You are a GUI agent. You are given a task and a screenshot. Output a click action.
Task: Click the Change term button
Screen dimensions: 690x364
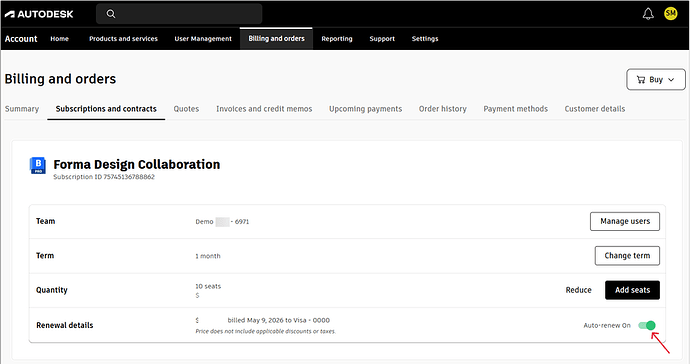627,256
